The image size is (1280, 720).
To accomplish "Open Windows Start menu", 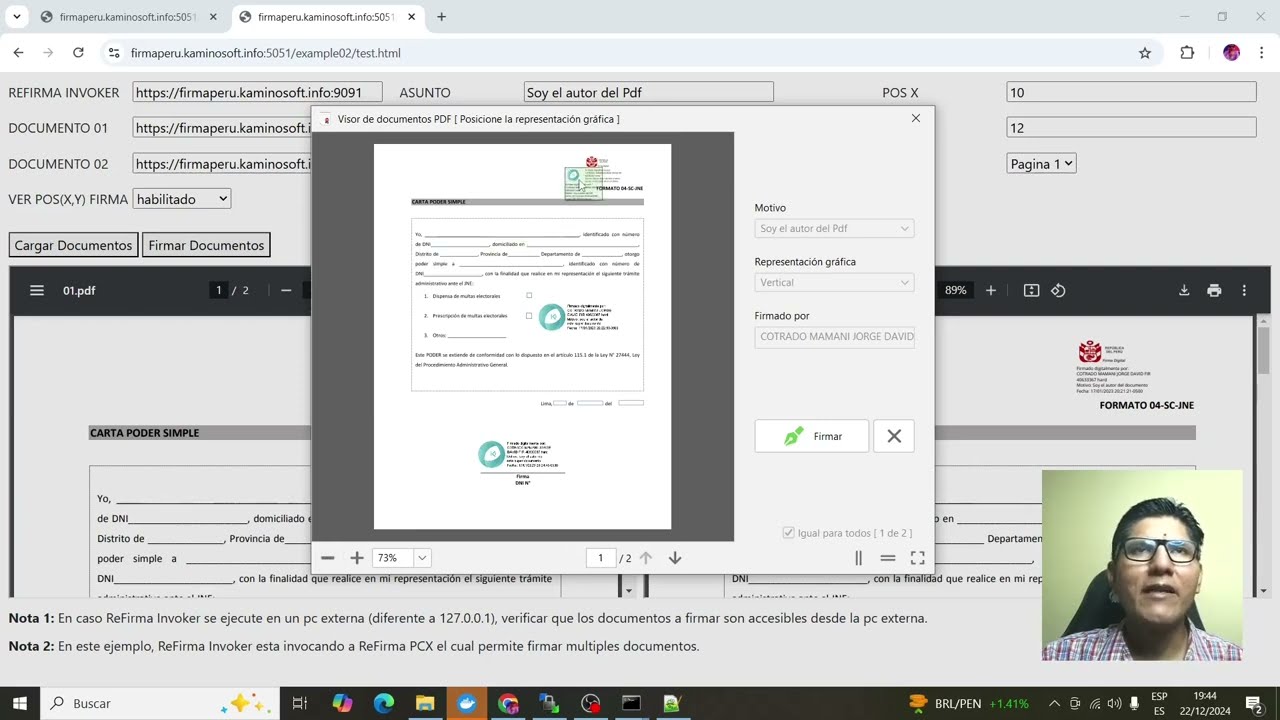I will (19, 703).
